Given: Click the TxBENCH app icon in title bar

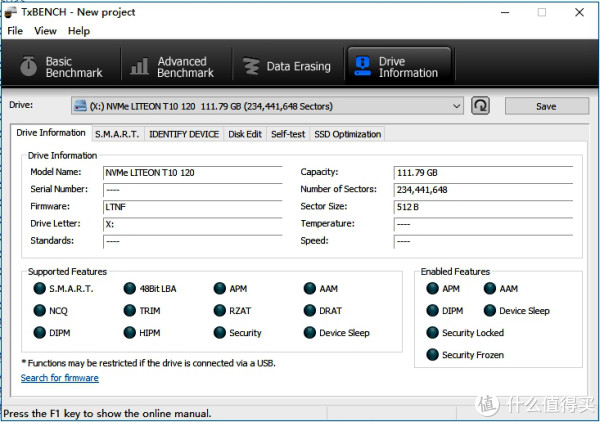Looking at the screenshot, I should pos(10,12).
